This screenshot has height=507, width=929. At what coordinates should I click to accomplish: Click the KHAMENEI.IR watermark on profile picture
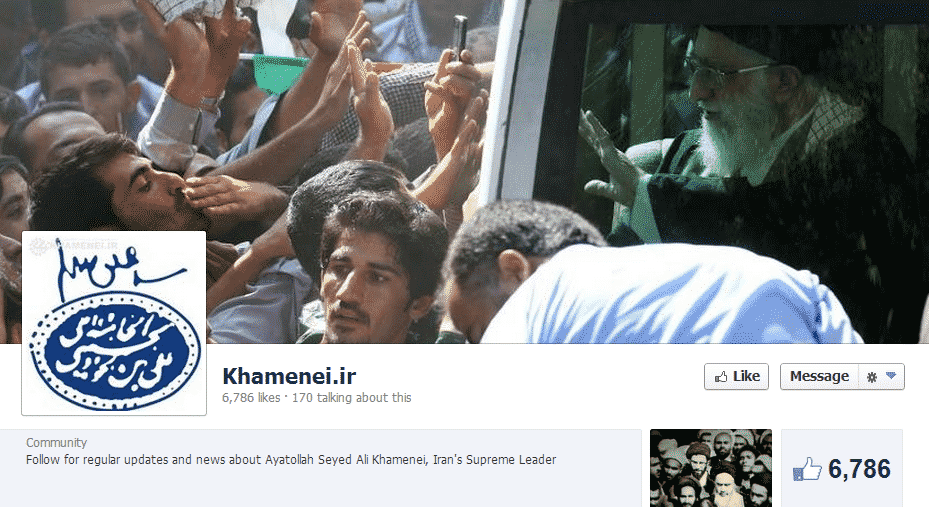pyautogui.click(x=74, y=244)
